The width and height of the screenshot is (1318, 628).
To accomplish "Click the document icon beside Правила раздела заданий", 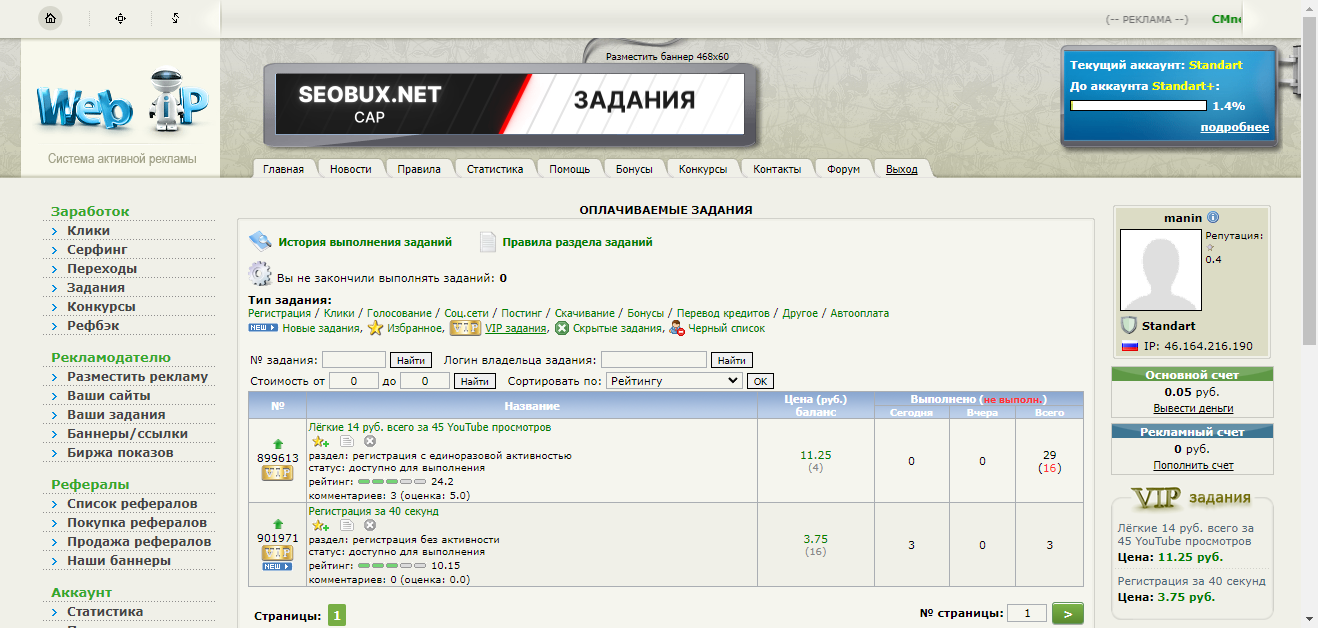I will [x=488, y=241].
